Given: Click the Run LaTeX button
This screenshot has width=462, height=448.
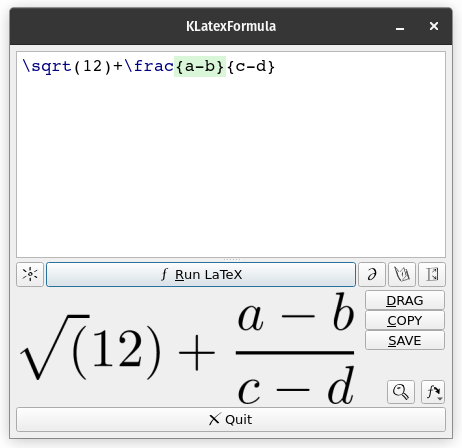Looking at the screenshot, I should pos(201,274).
